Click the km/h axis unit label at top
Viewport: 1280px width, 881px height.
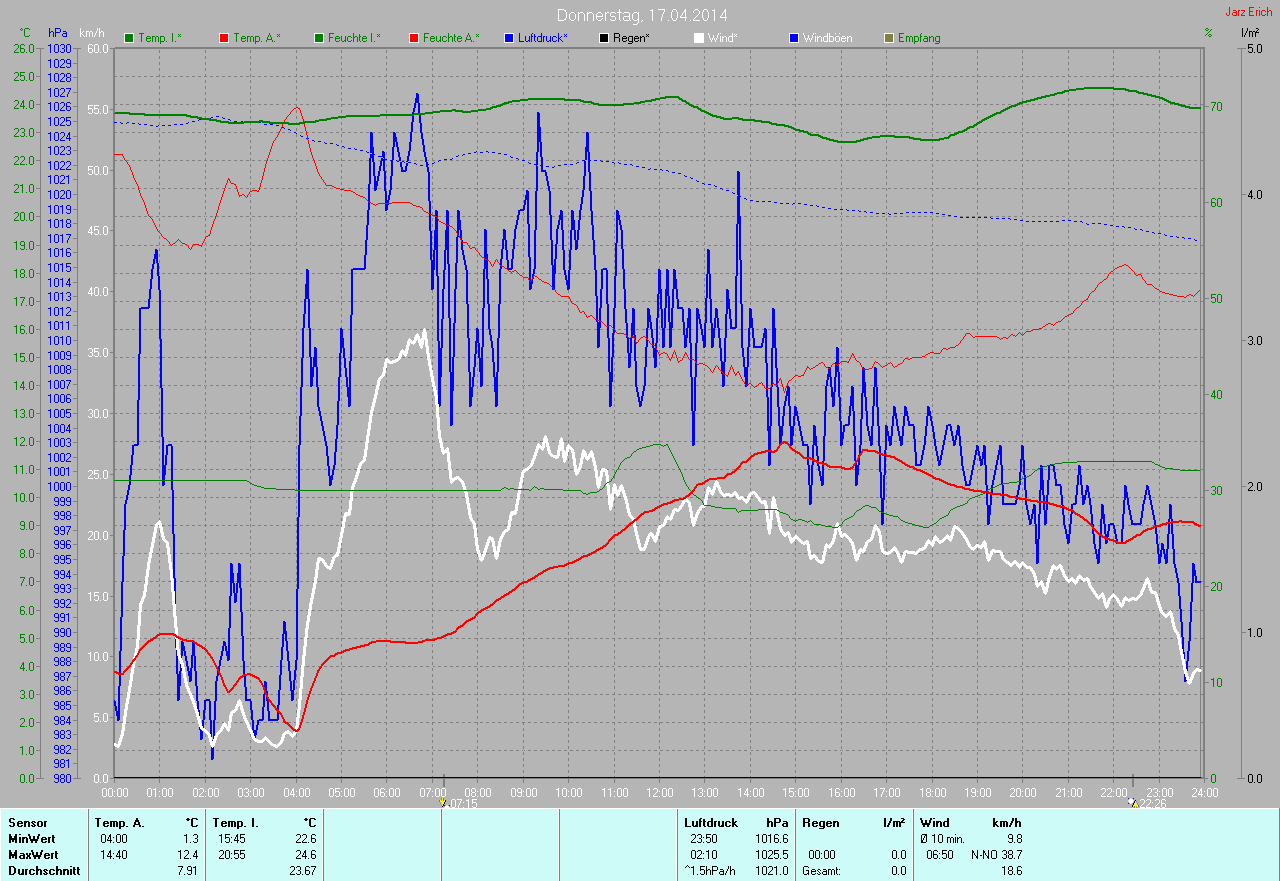coord(93,33)
